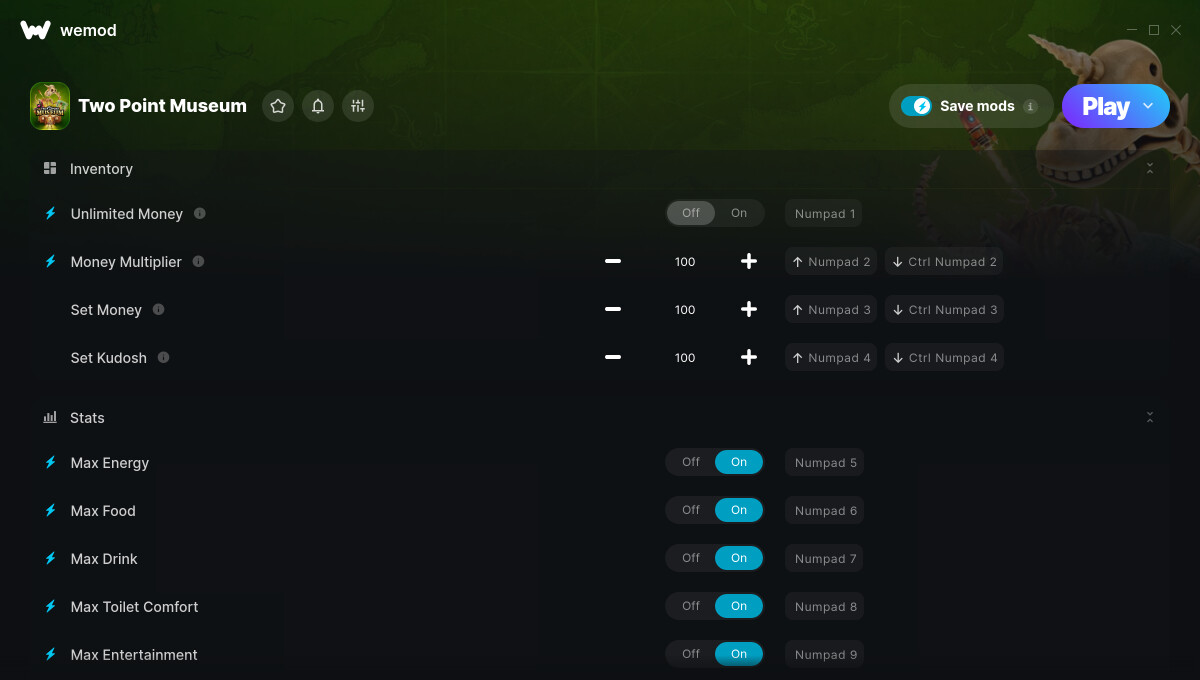Open the mod settings sliders icon
The height and width of the screenshot is (680, 1200).
pyautogui.click(x=358, y=106)
